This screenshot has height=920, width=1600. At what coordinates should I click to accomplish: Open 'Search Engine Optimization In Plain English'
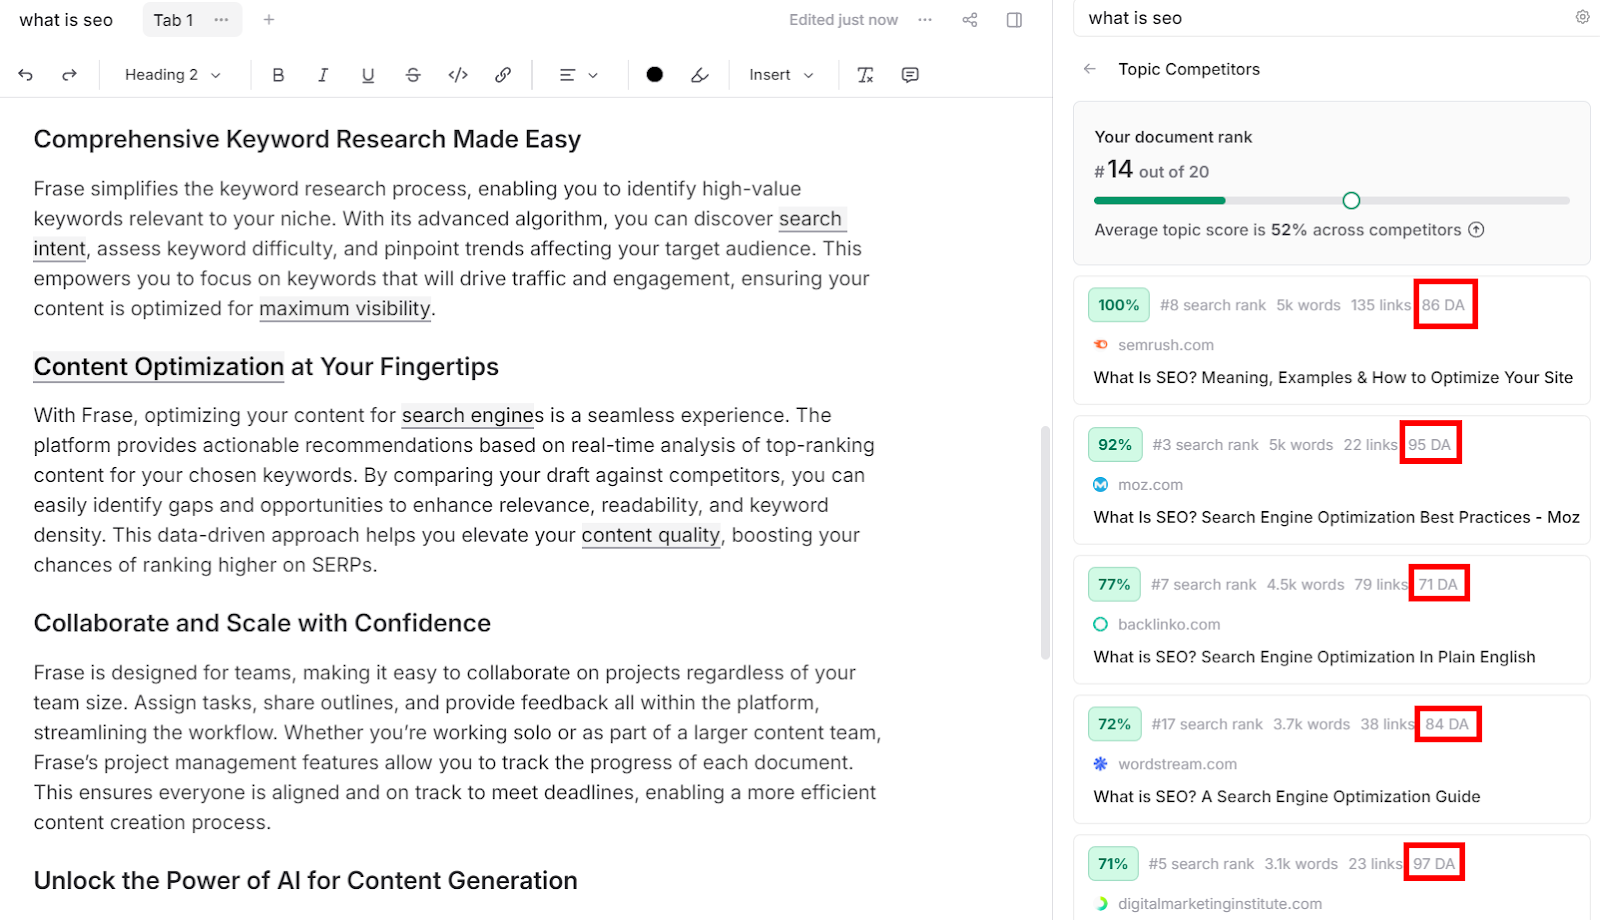[x=1314, y=657]
